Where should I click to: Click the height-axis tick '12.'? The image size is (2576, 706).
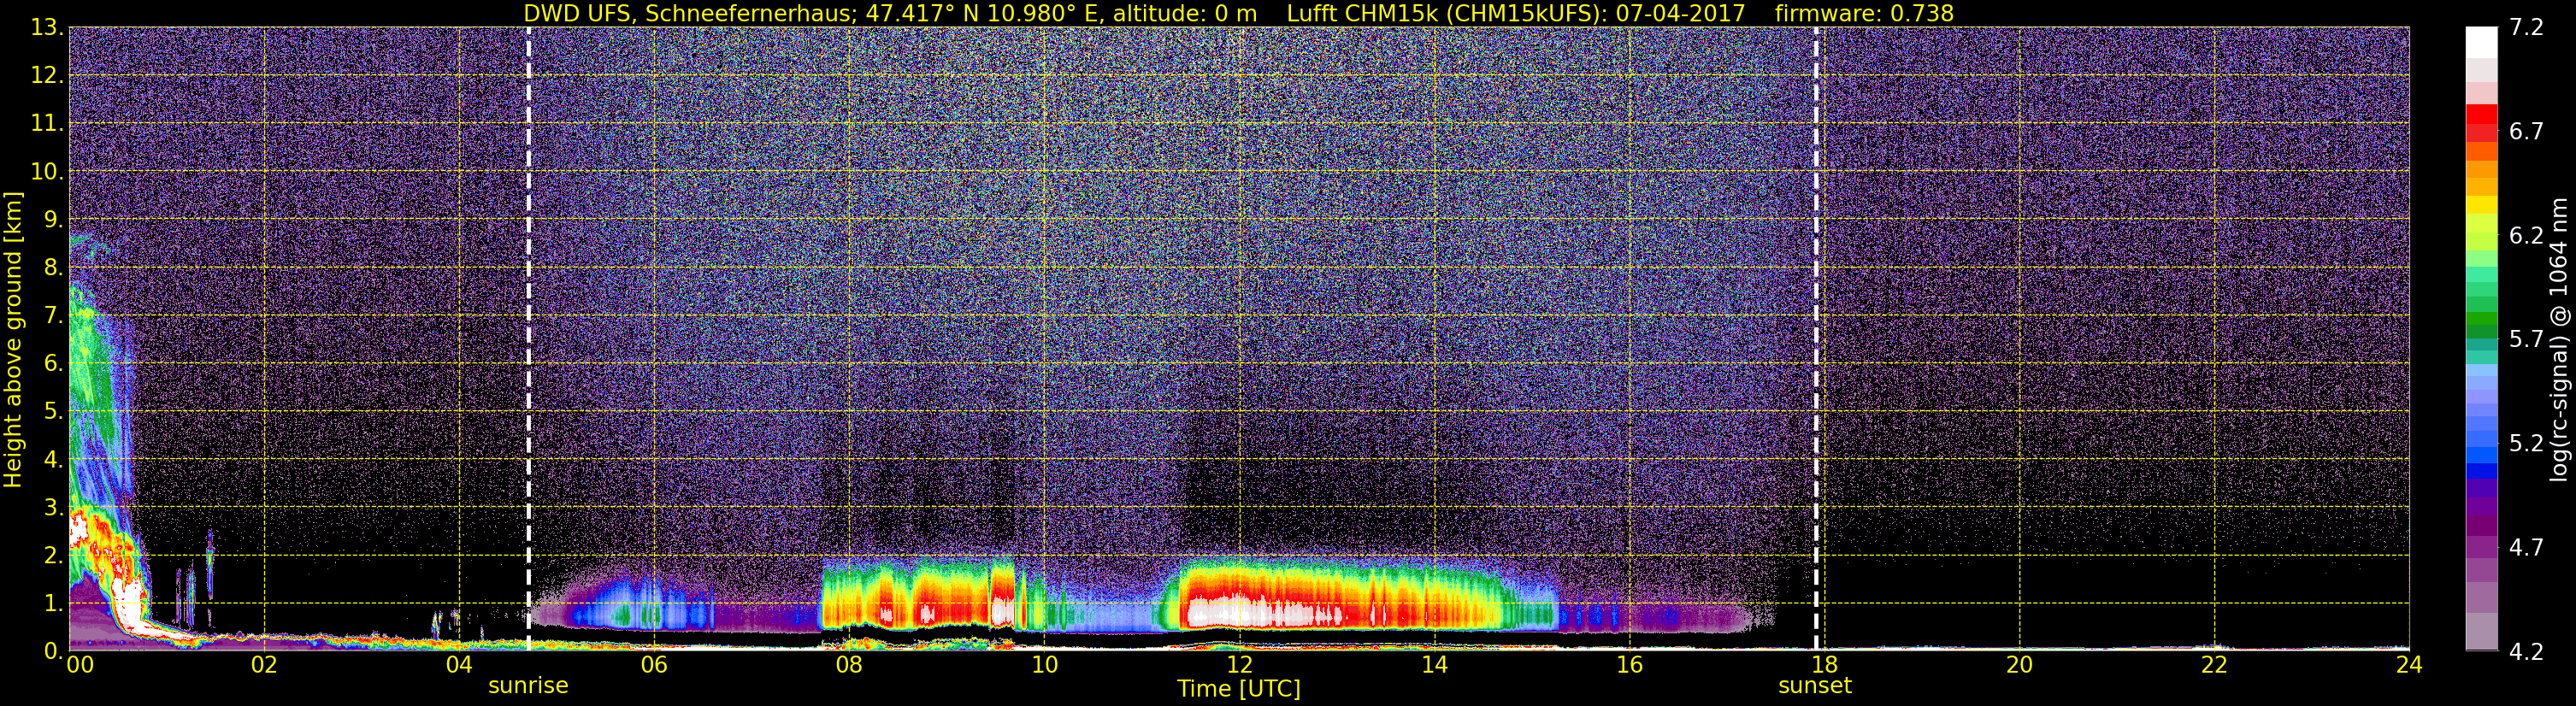47,76
